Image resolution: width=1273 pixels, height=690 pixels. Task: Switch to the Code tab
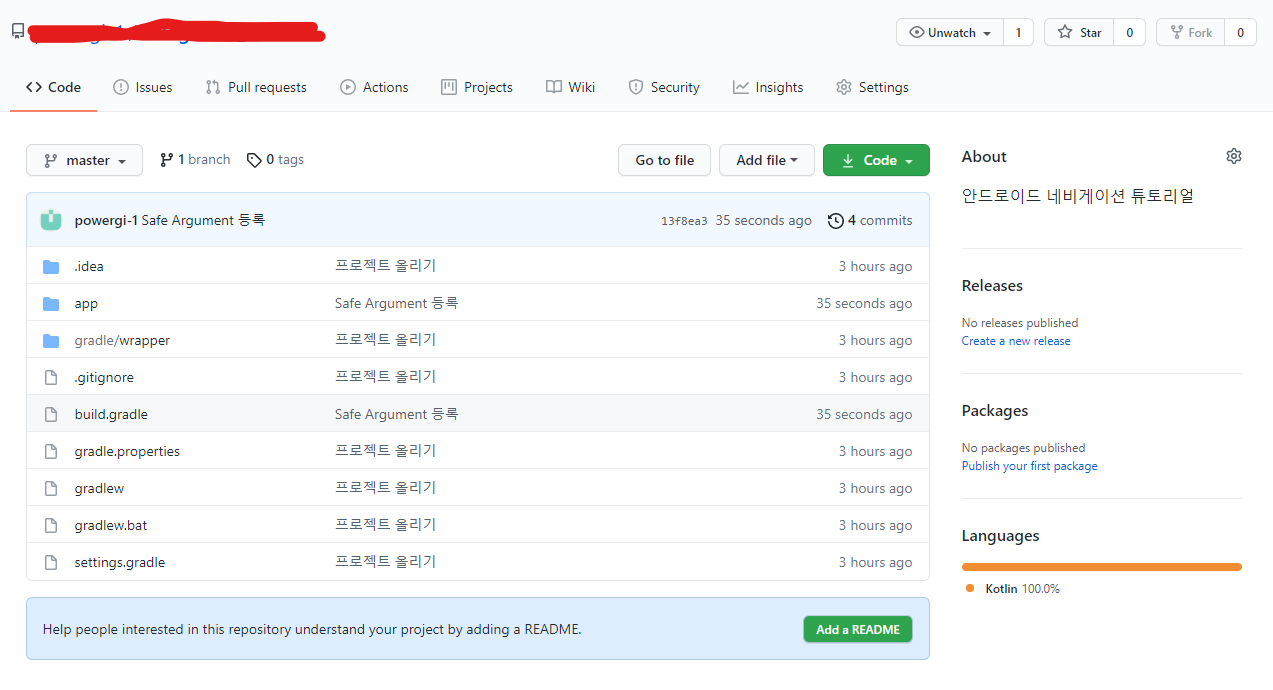pyautogui.click(x=54, y=87)
